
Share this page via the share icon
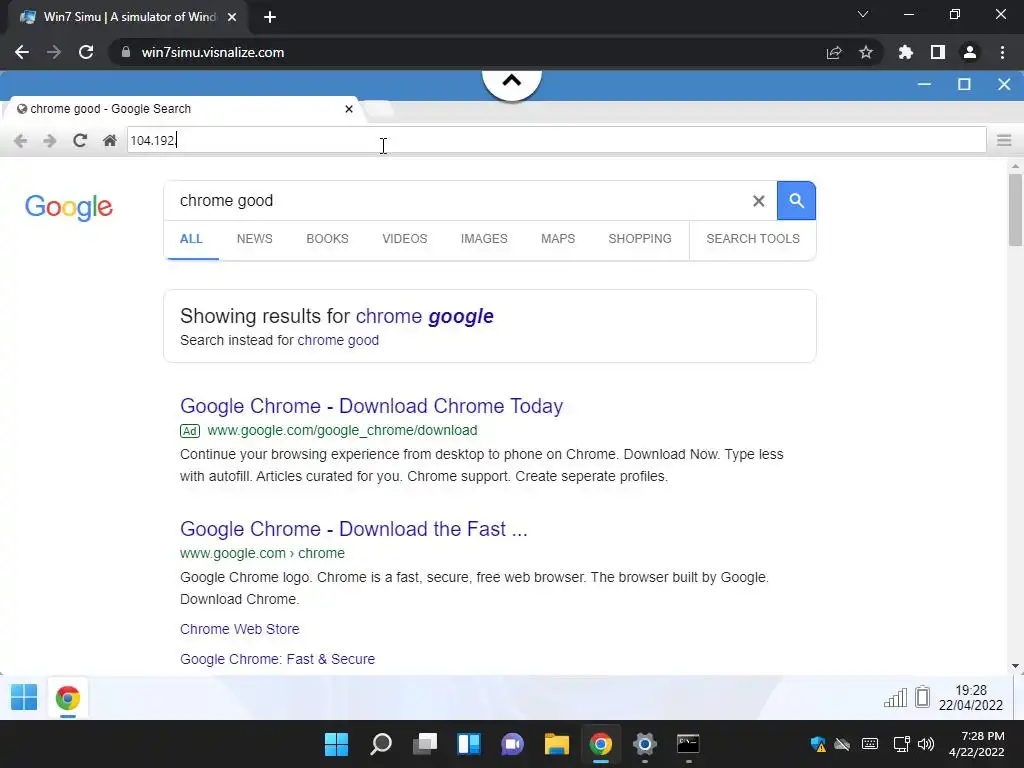point(834,52)
